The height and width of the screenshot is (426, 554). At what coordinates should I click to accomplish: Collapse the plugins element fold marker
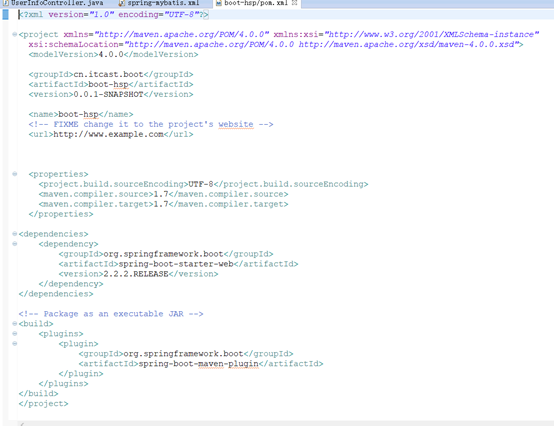point(14,333)
